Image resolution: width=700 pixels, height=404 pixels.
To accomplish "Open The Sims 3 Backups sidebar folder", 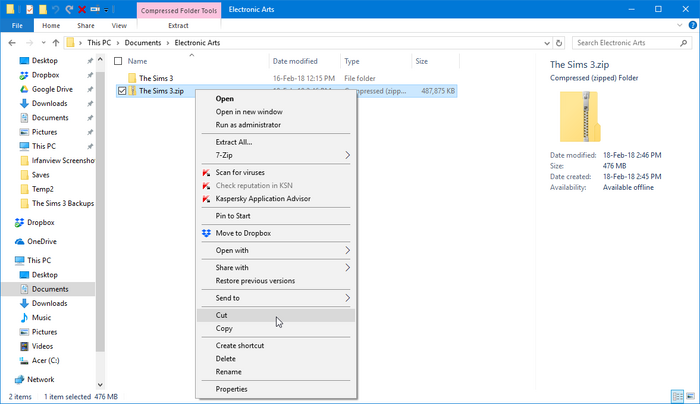I will tap(63, 203).
